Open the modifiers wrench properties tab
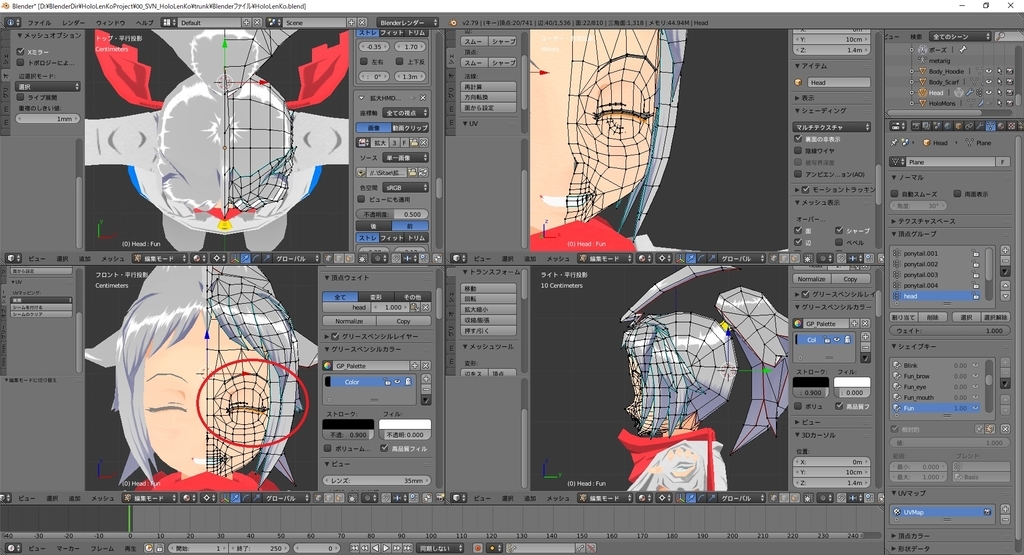The image size is (1024, 555). point(980,125)
